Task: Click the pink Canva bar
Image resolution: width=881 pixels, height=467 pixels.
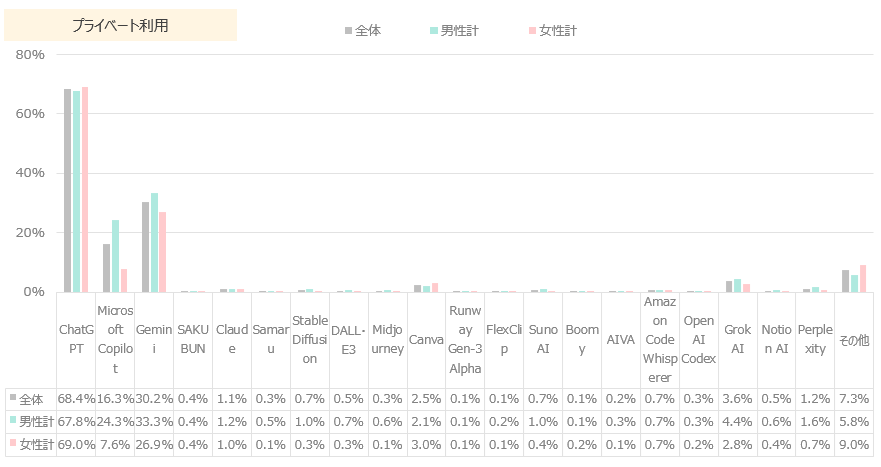Action: [435, 287]
